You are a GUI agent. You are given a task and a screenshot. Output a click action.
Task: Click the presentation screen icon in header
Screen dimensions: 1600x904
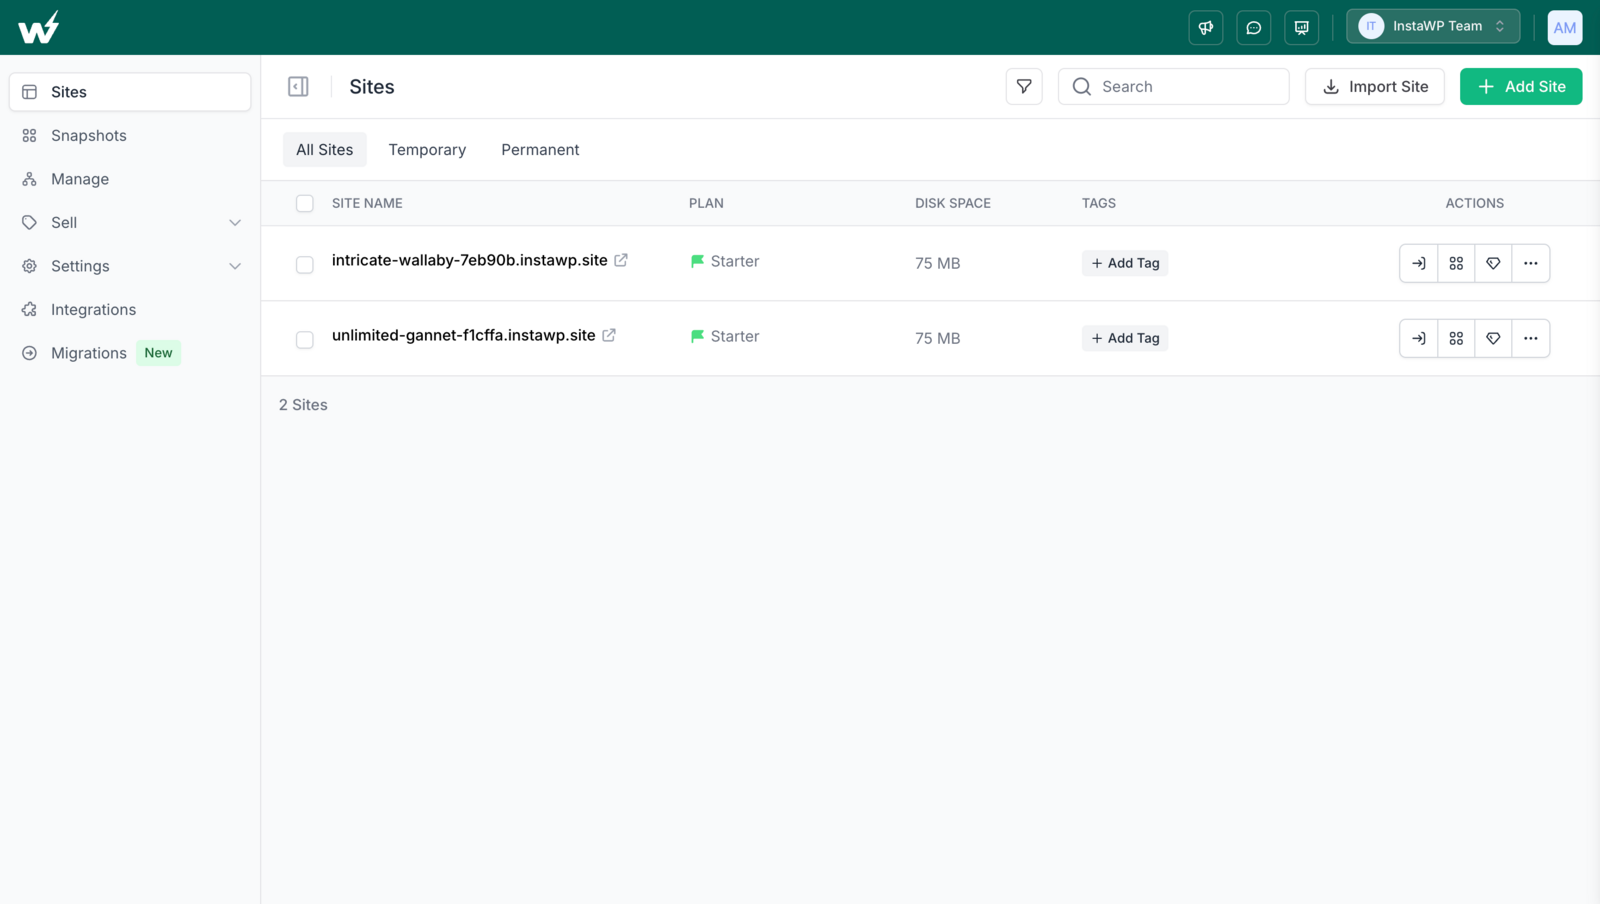pyautogui.click(x=1302, y=27)
